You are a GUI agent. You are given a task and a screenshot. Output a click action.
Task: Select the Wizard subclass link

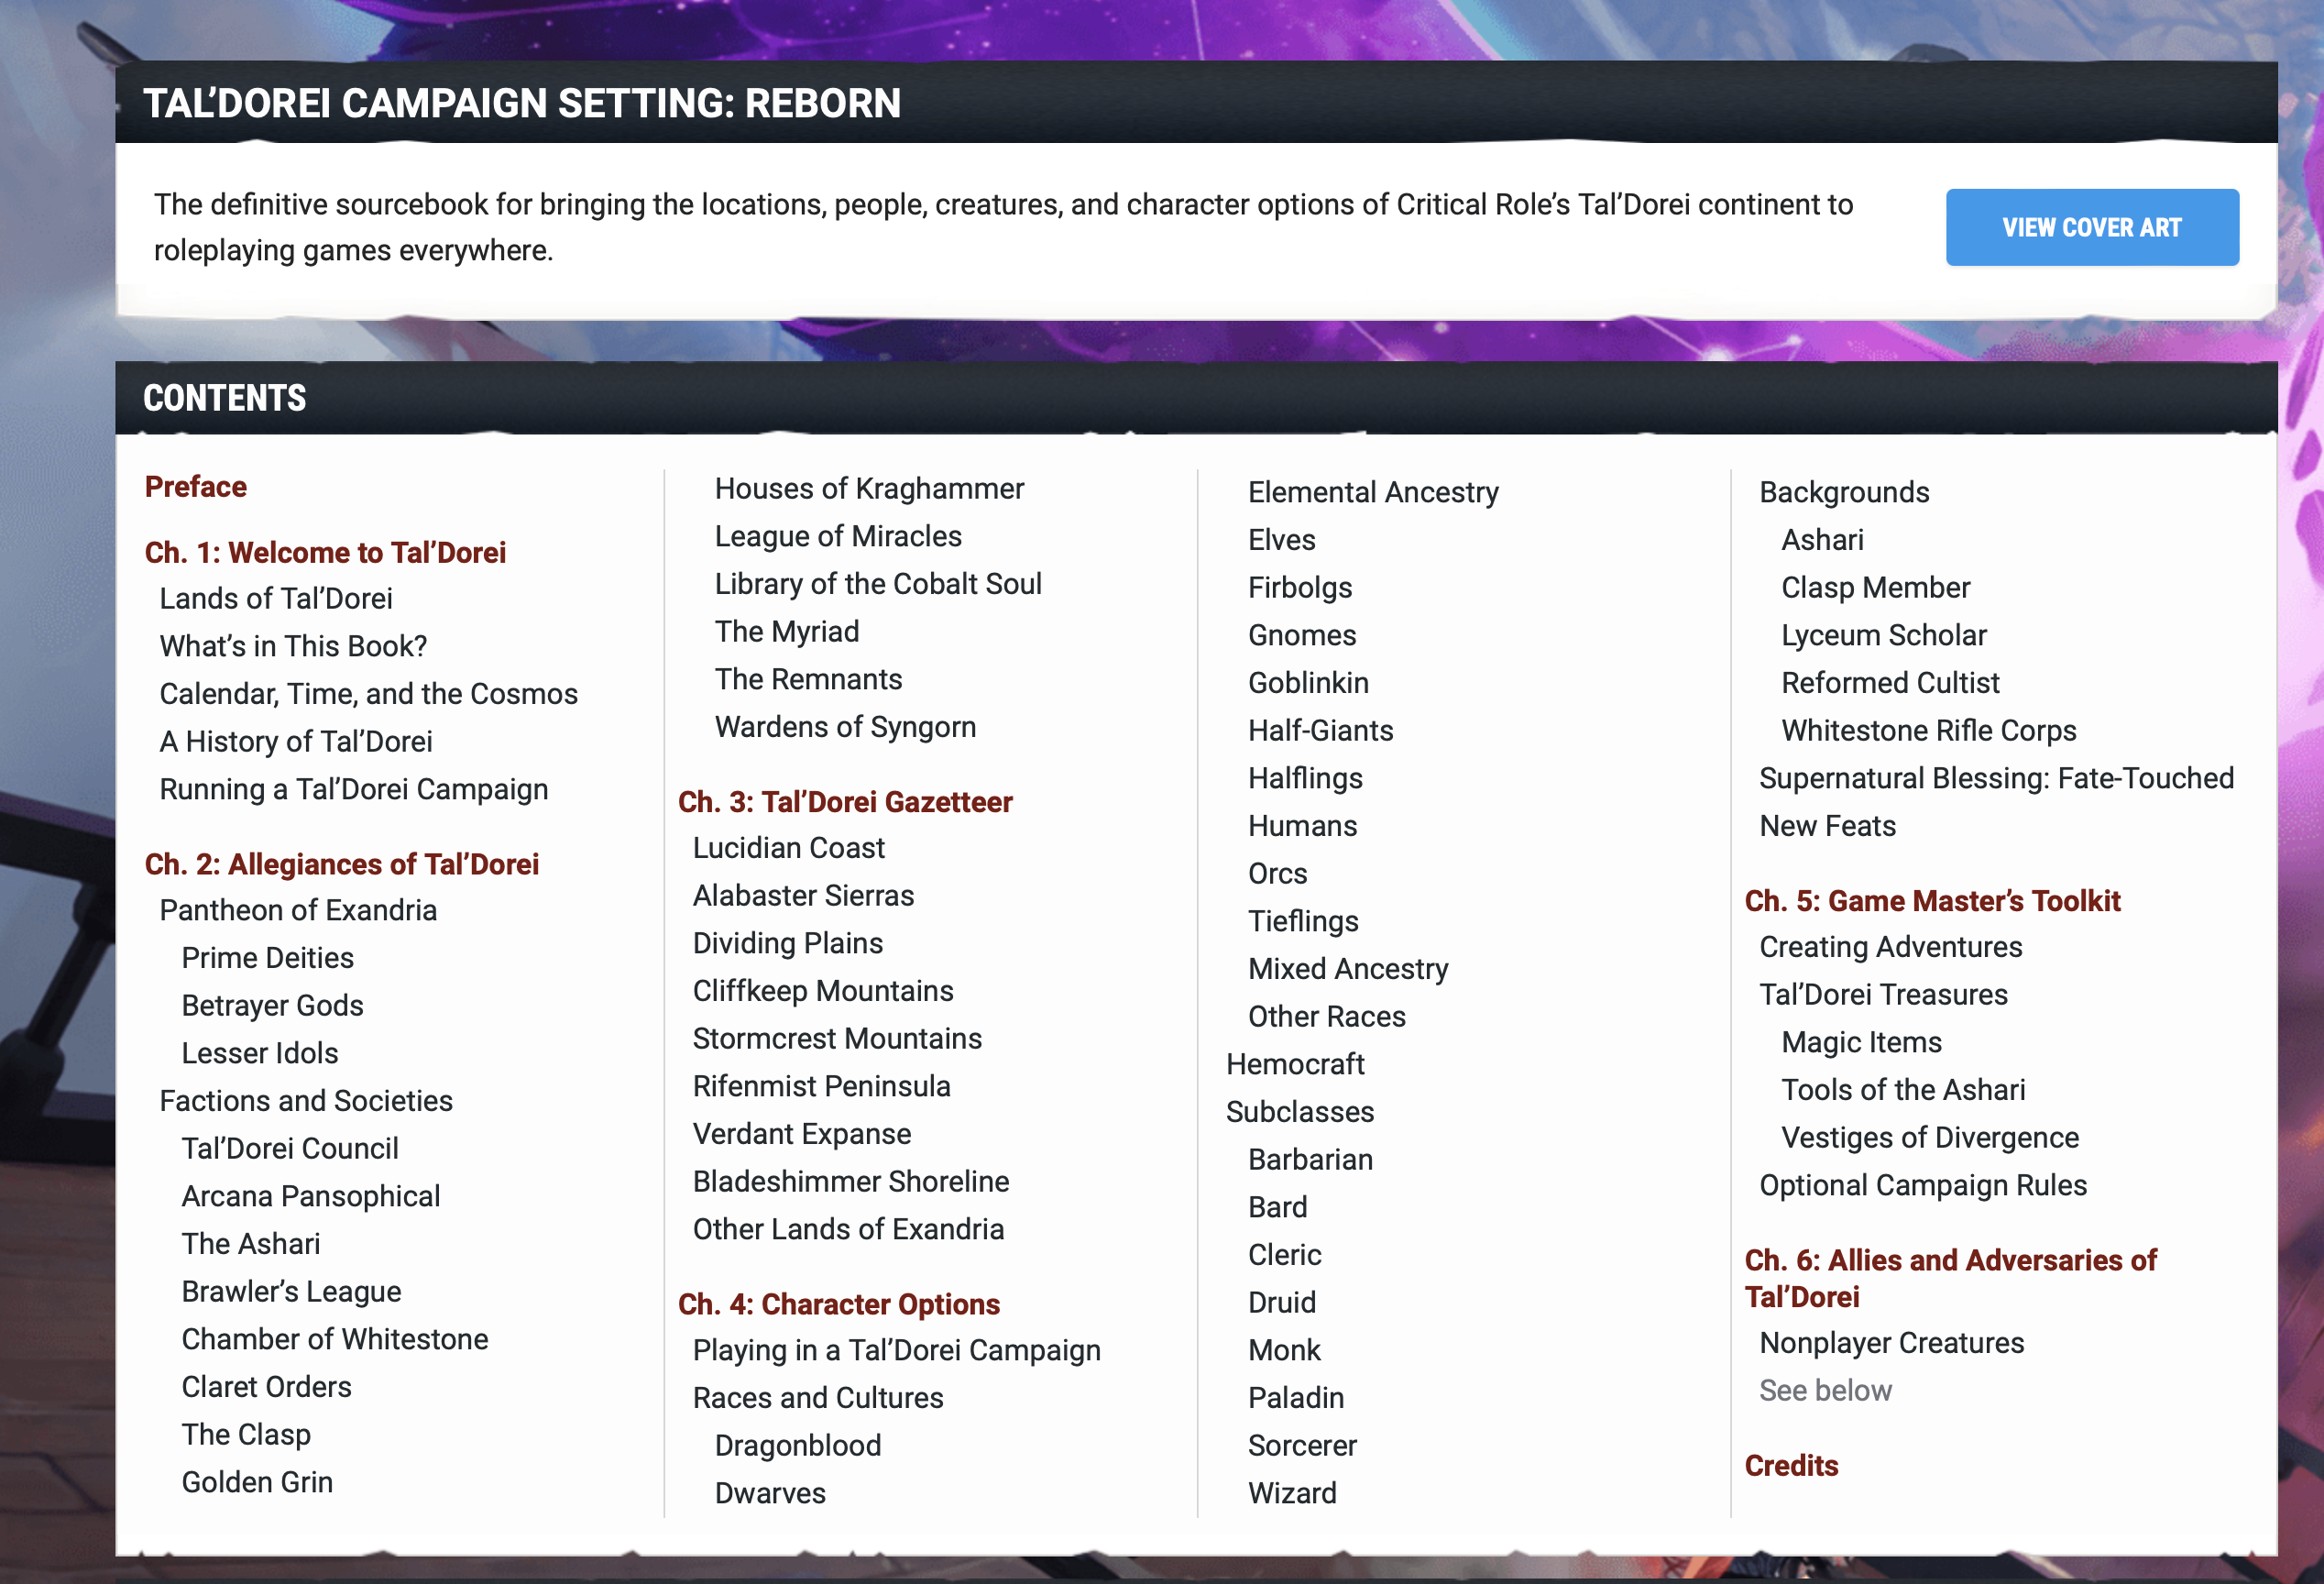coord(1292,1493)
